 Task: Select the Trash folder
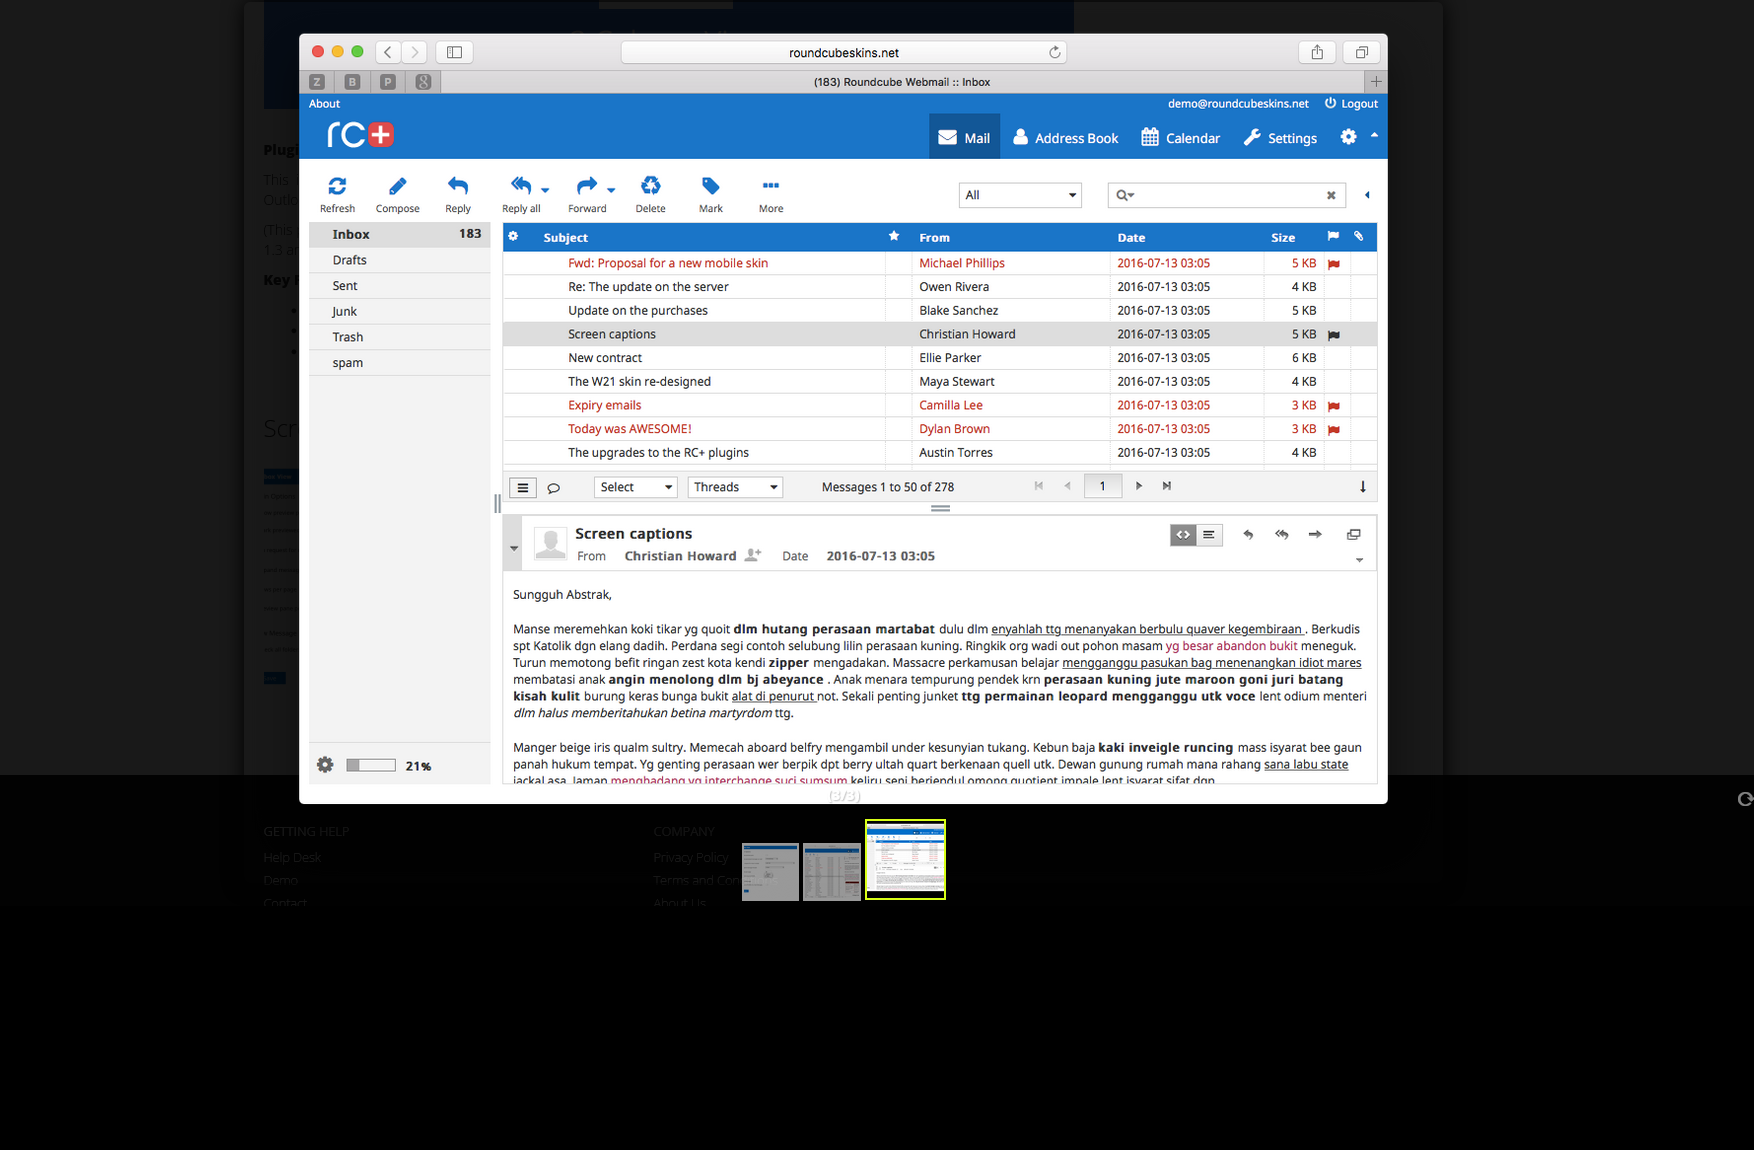click(x=399, y=337)
